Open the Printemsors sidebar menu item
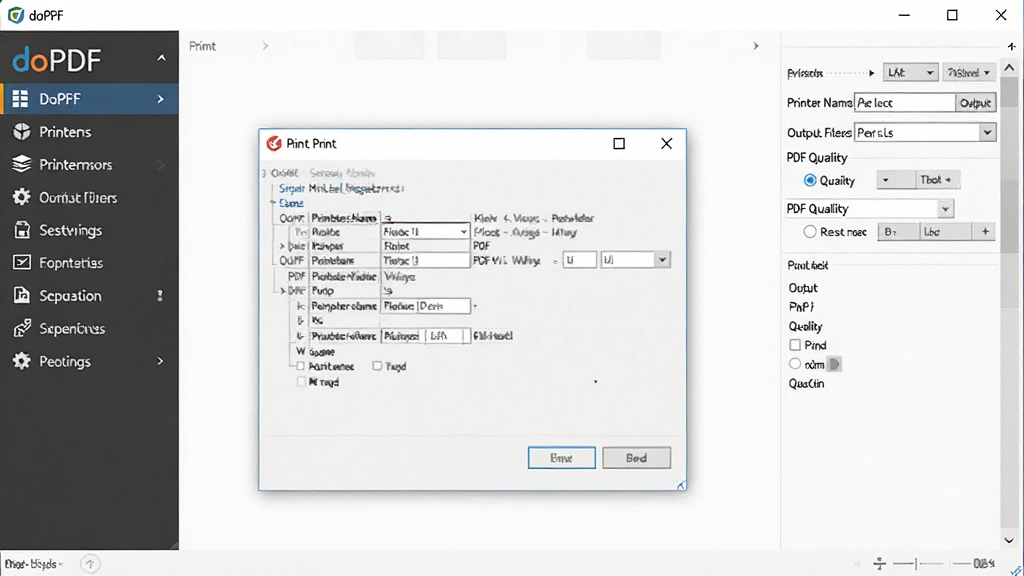1024x576 pixels. [x=89, y=164]
